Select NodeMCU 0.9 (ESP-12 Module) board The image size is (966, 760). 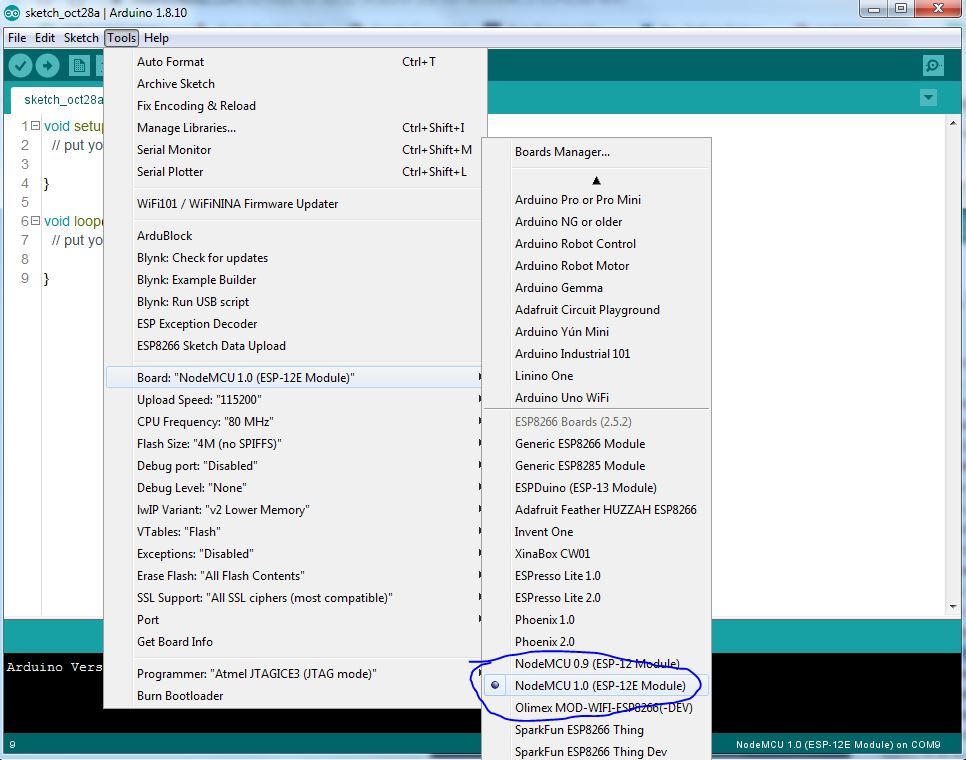pos(596,663)
